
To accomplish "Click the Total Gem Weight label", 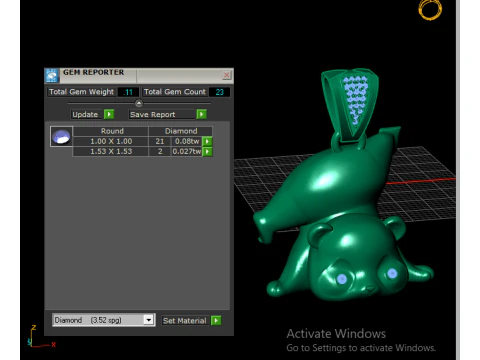I will click(x=81, y=92).
